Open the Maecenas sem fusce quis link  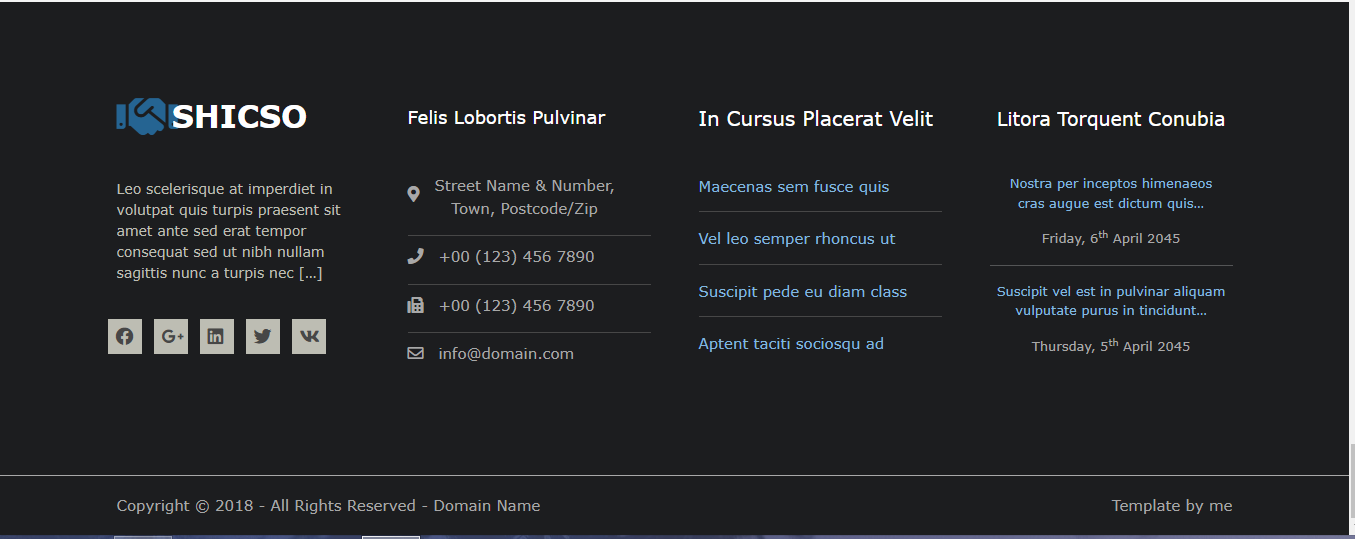(x=794, y=187)
